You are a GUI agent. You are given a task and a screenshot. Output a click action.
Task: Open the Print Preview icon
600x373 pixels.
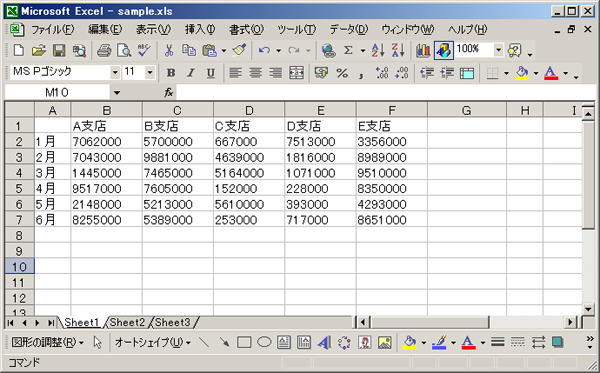click(x=124, y=50)
